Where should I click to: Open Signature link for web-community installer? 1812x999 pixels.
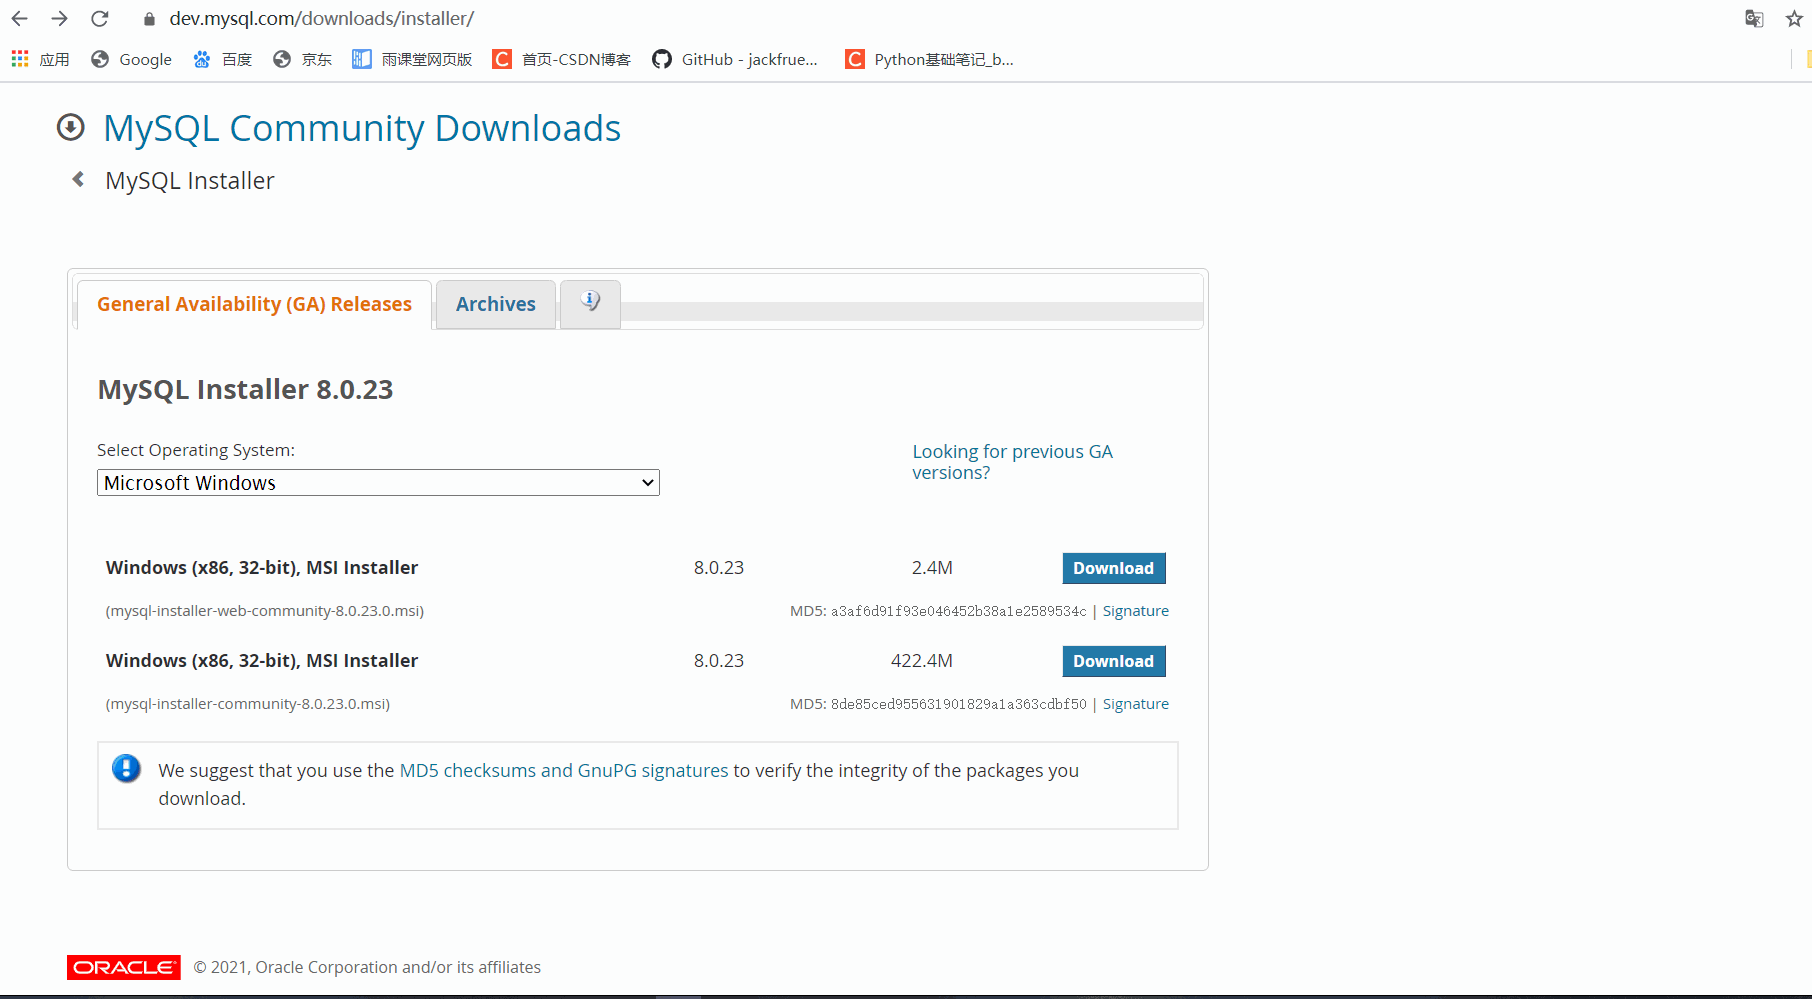click(x=1136, y=611)
